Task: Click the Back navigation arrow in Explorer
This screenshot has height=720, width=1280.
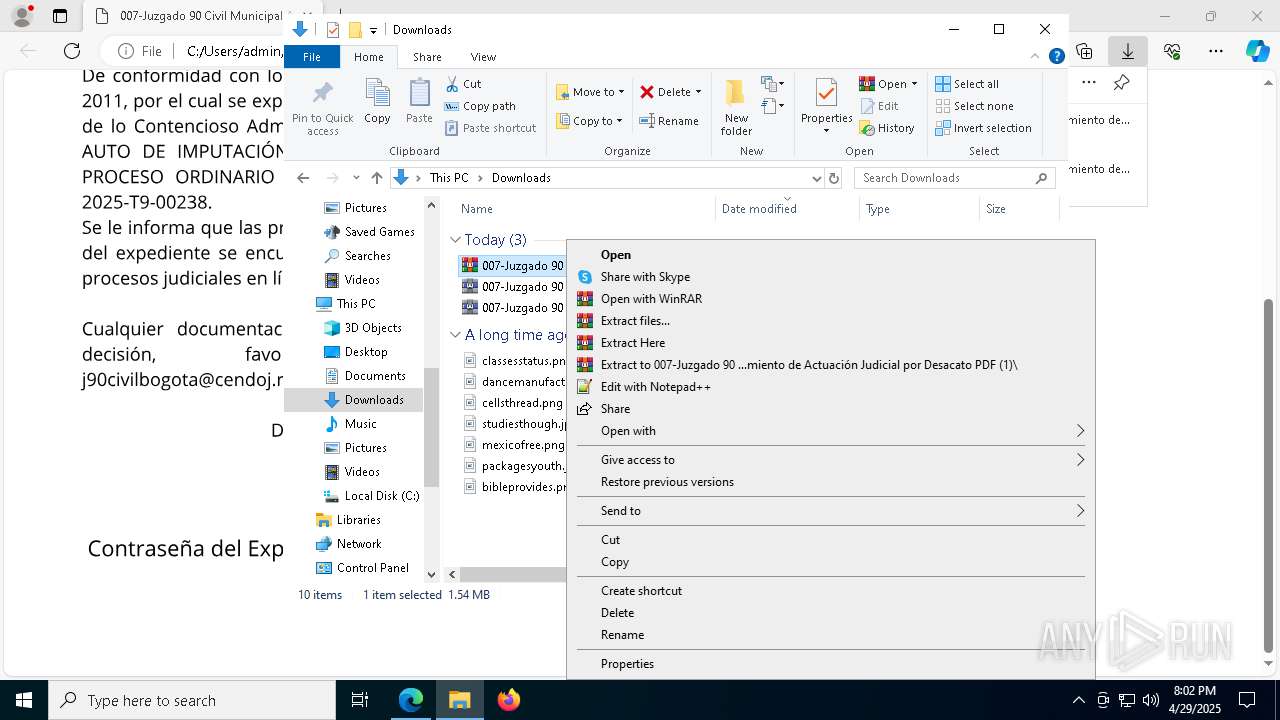Action: pos(303,178)
